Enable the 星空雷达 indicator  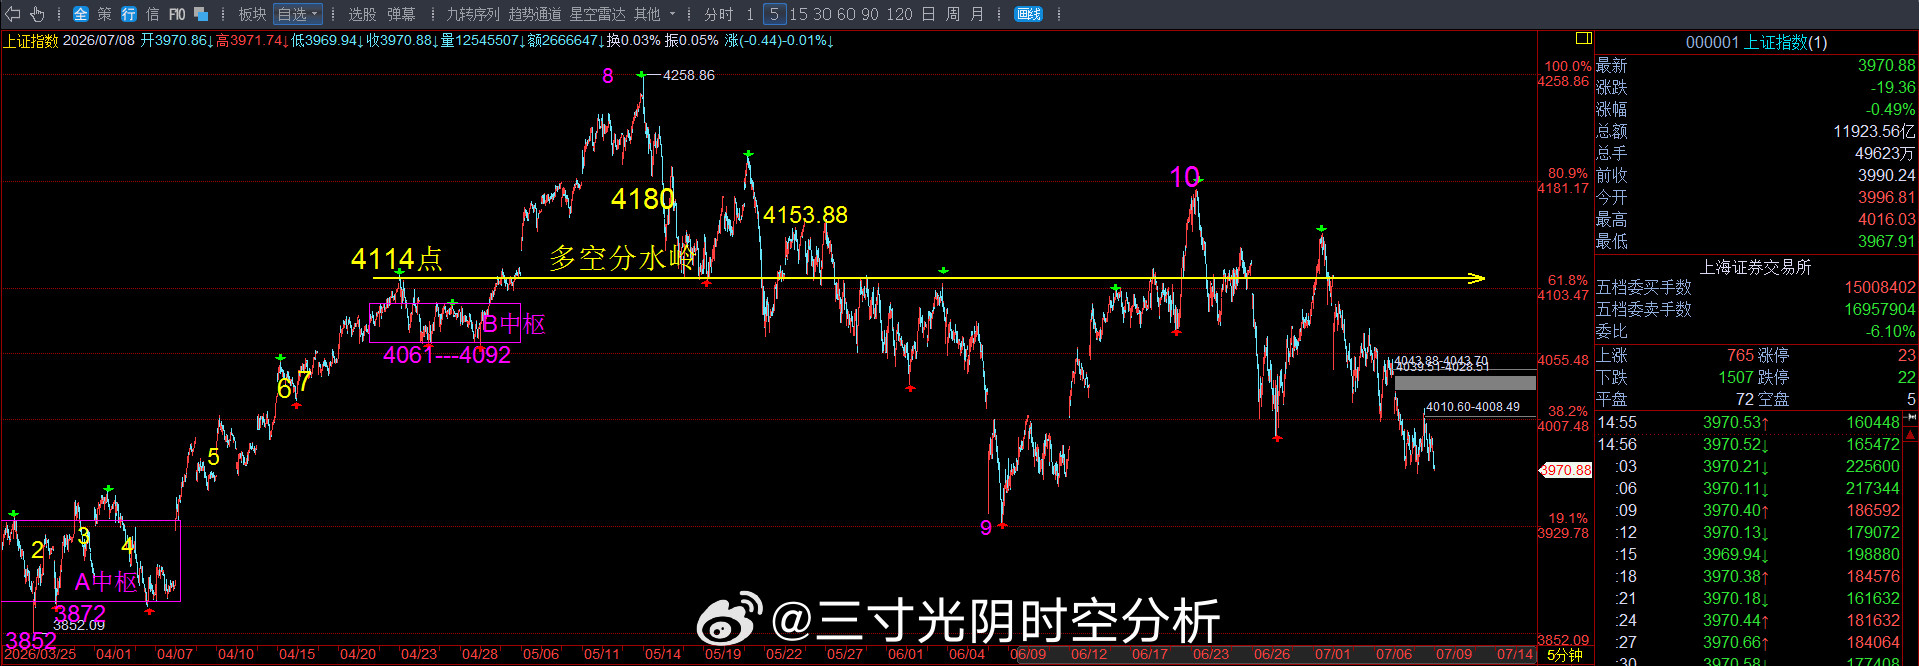[597, 14]
